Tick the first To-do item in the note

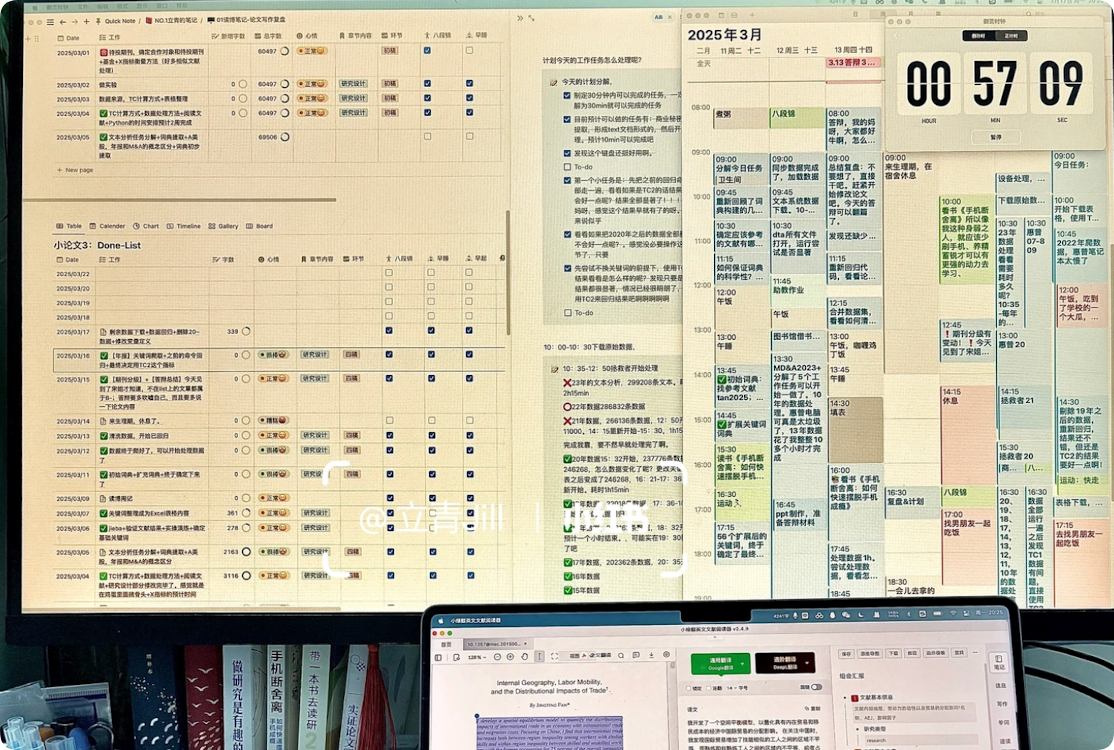(567, 167)
